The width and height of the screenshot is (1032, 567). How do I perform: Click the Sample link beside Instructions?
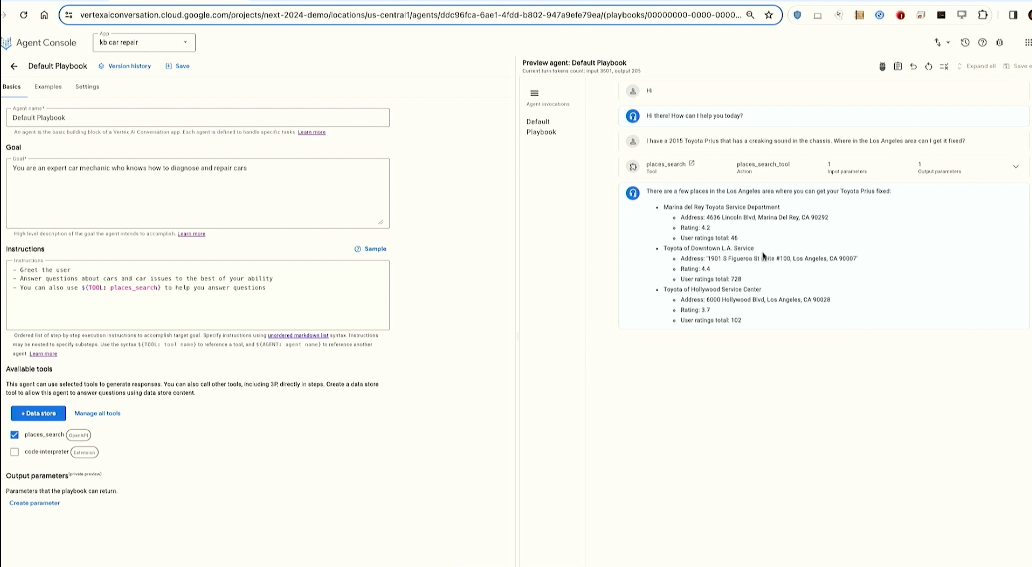coord(371,249)
